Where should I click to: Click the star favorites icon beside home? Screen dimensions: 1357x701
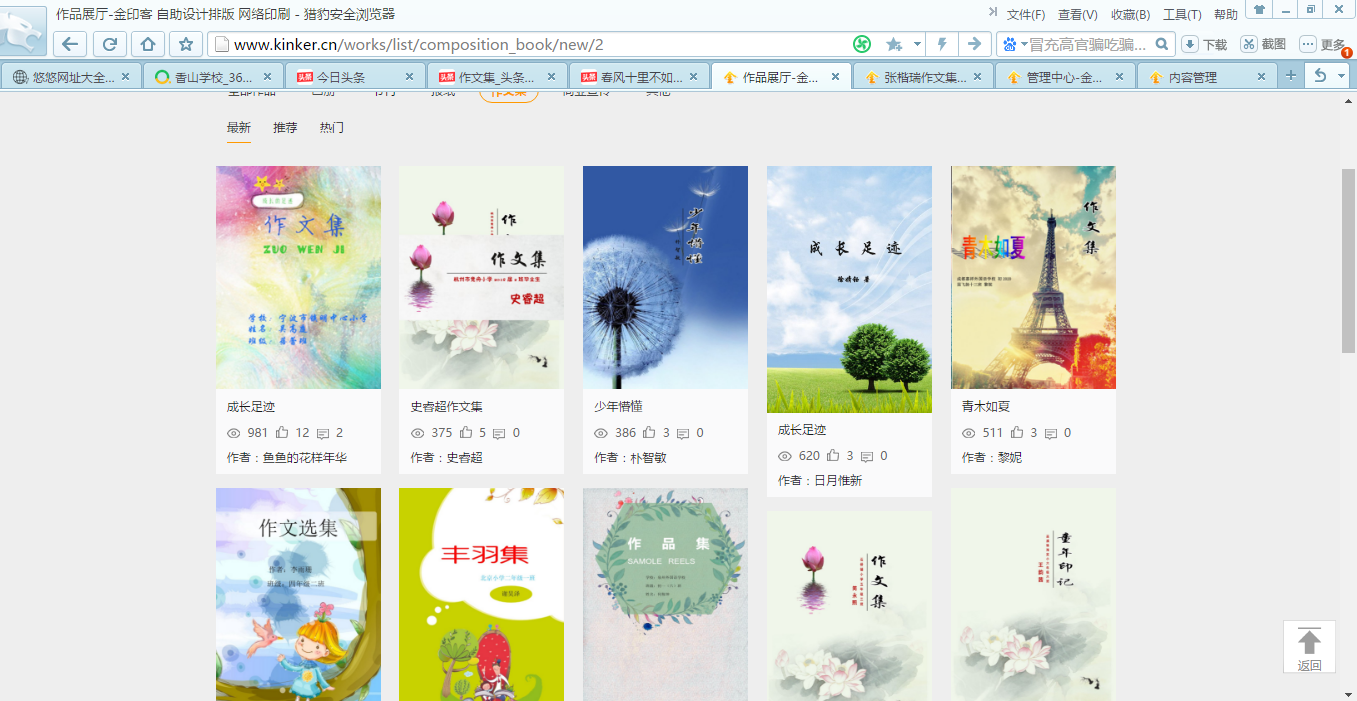pyautogui.click(x=186, y=44)
